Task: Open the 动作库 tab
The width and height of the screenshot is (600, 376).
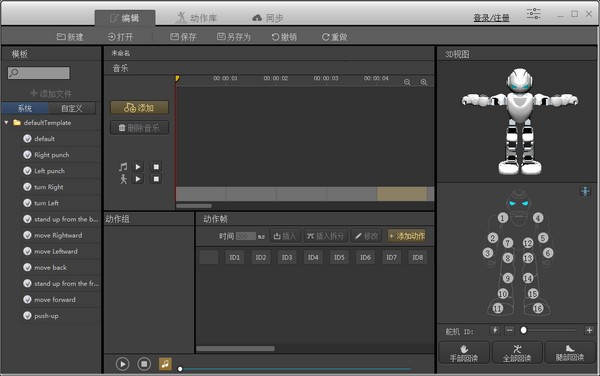Action: point(197,18)
